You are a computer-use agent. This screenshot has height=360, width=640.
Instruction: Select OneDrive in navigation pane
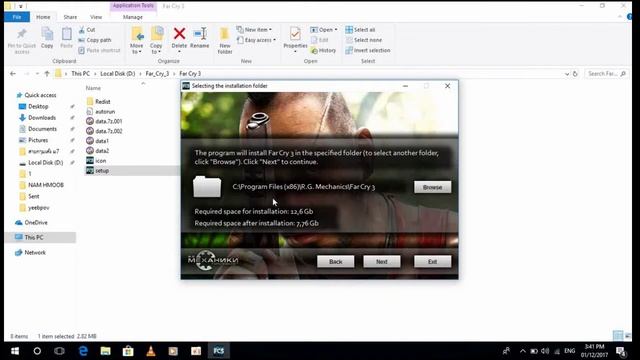tap(36, 222)
